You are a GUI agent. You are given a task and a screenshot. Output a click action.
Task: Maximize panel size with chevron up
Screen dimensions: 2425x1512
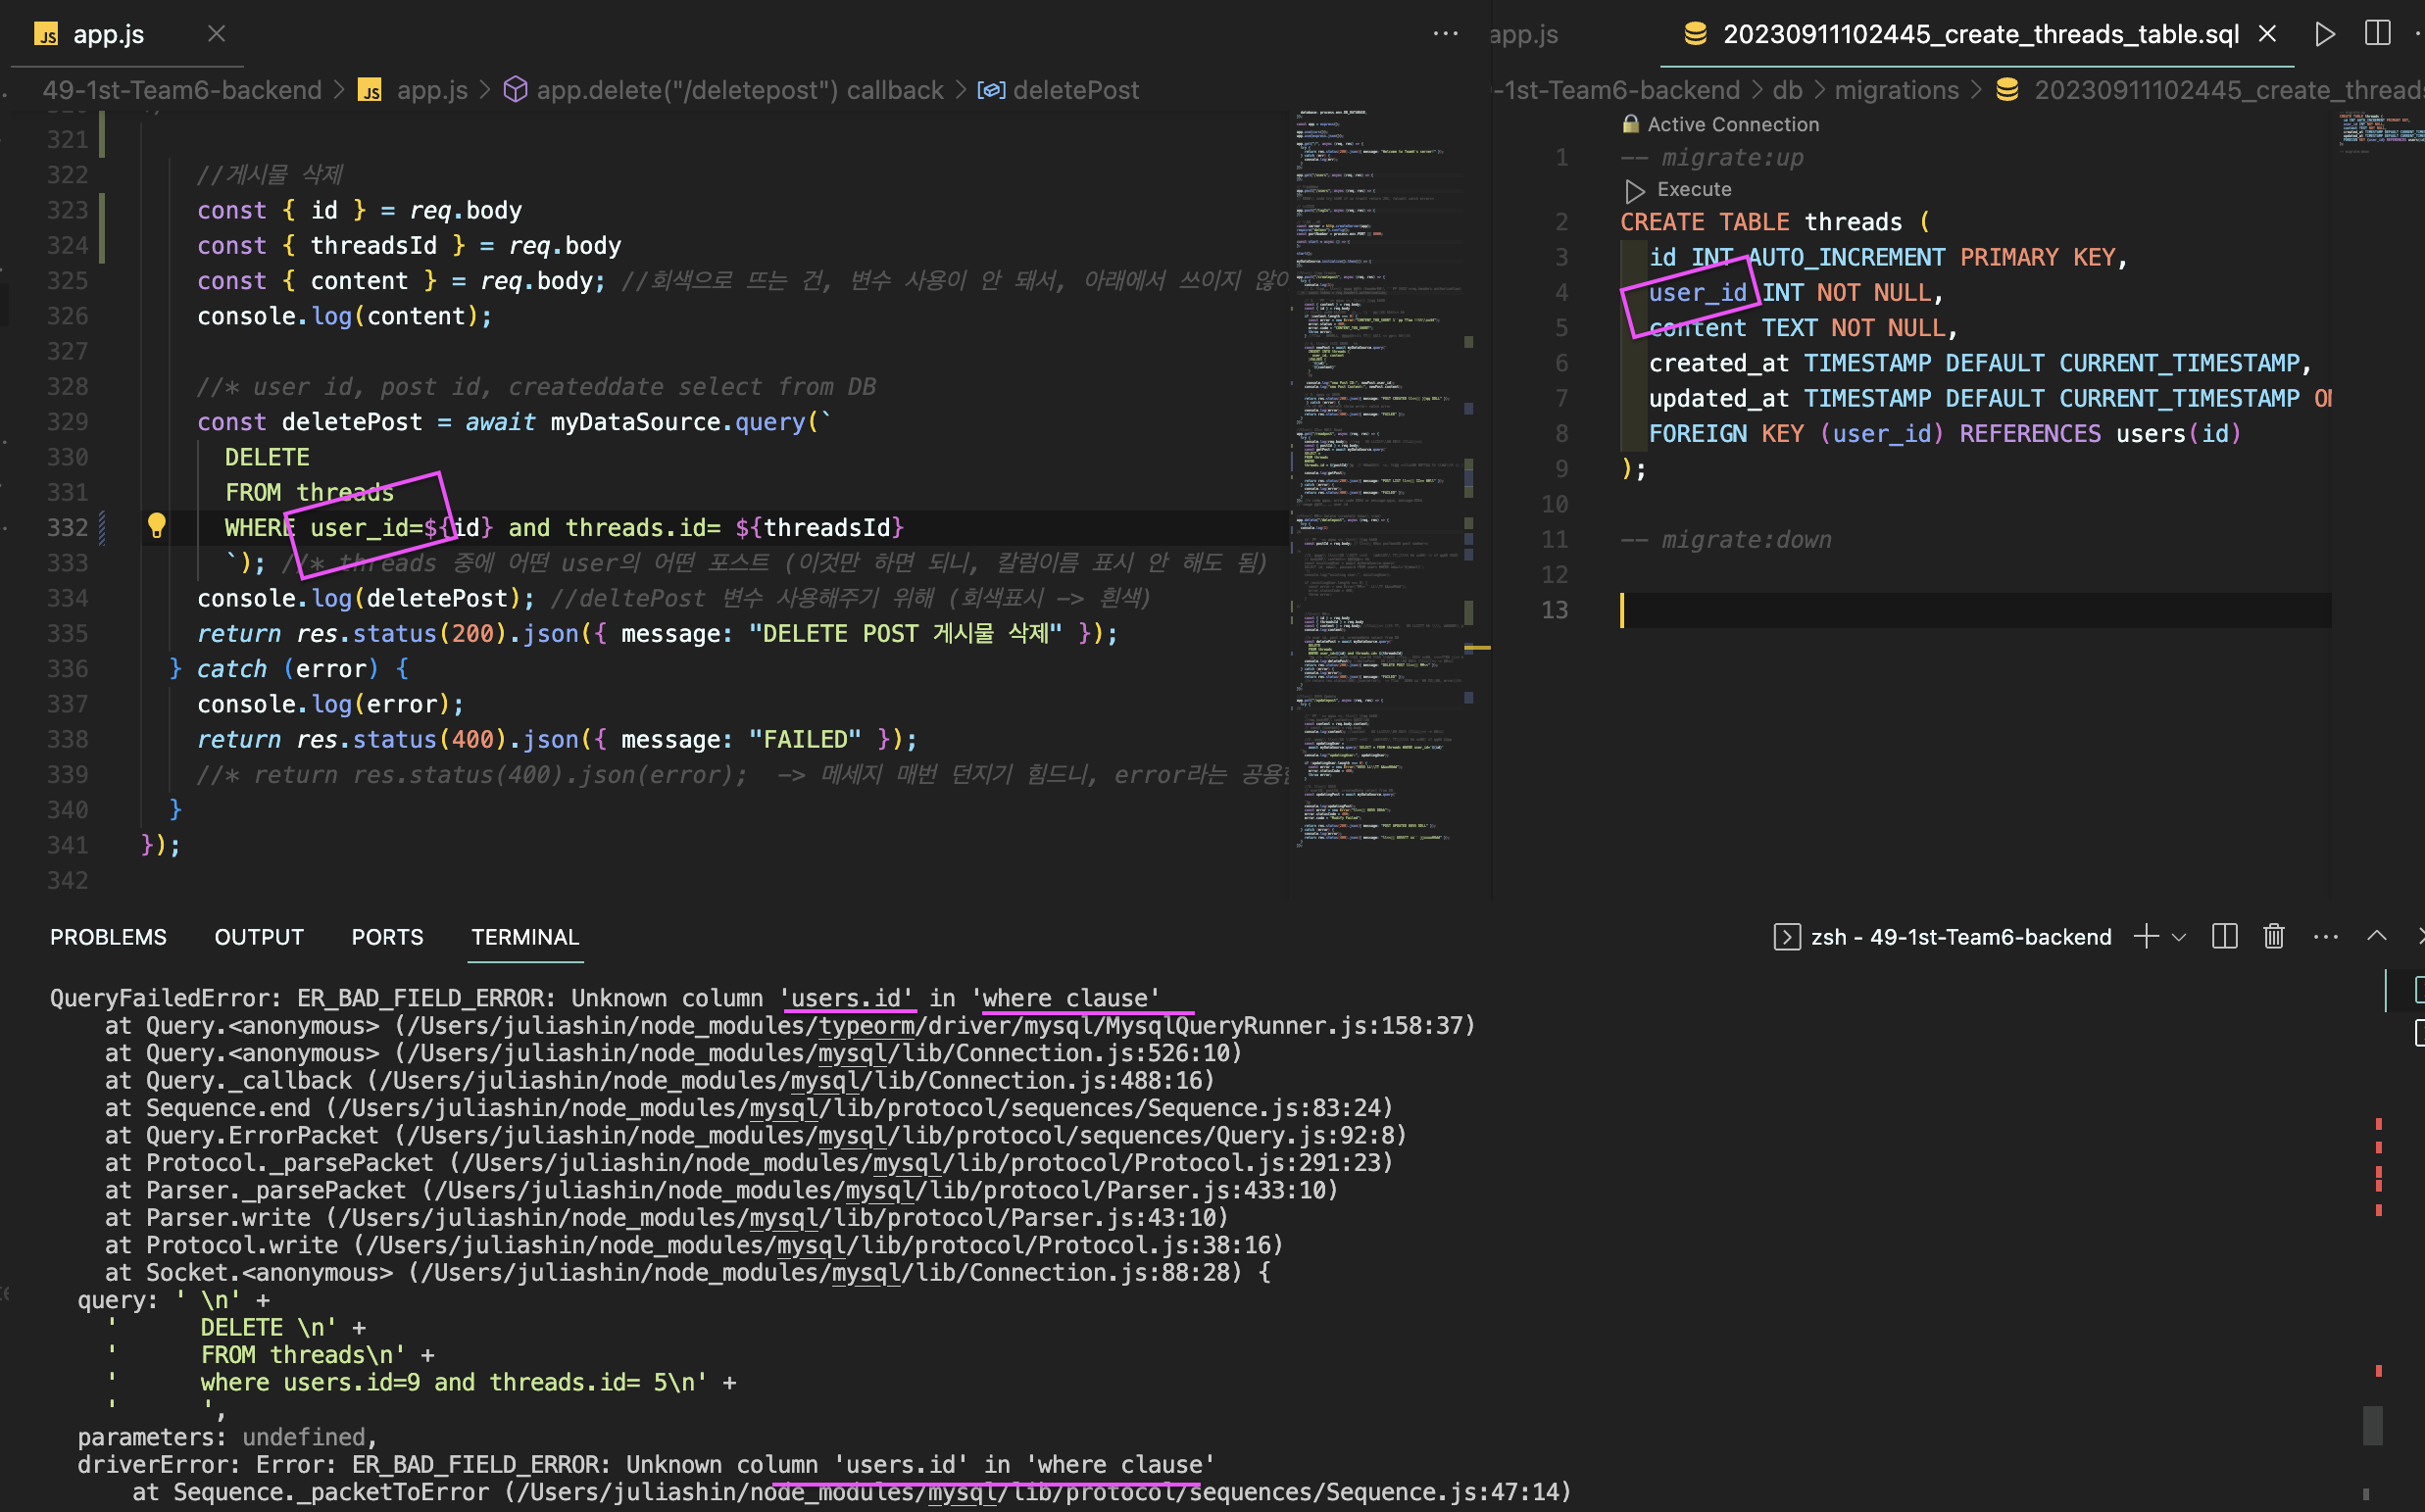pos(2376,937)
